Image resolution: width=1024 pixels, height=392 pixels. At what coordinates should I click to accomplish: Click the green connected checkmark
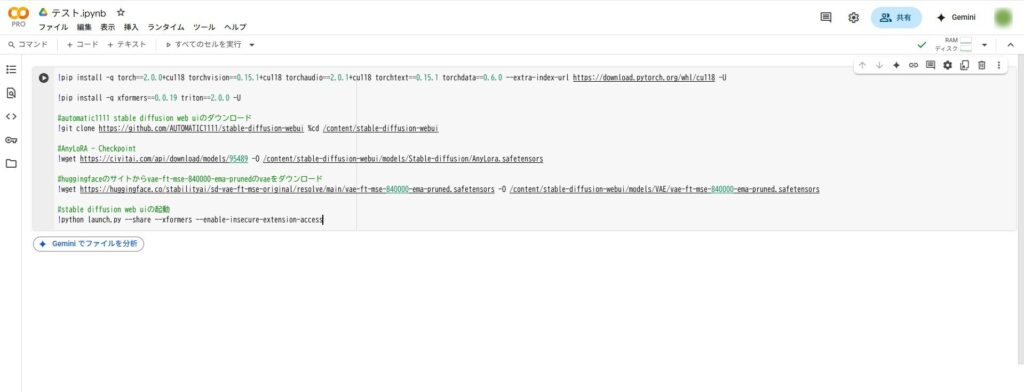921,45
